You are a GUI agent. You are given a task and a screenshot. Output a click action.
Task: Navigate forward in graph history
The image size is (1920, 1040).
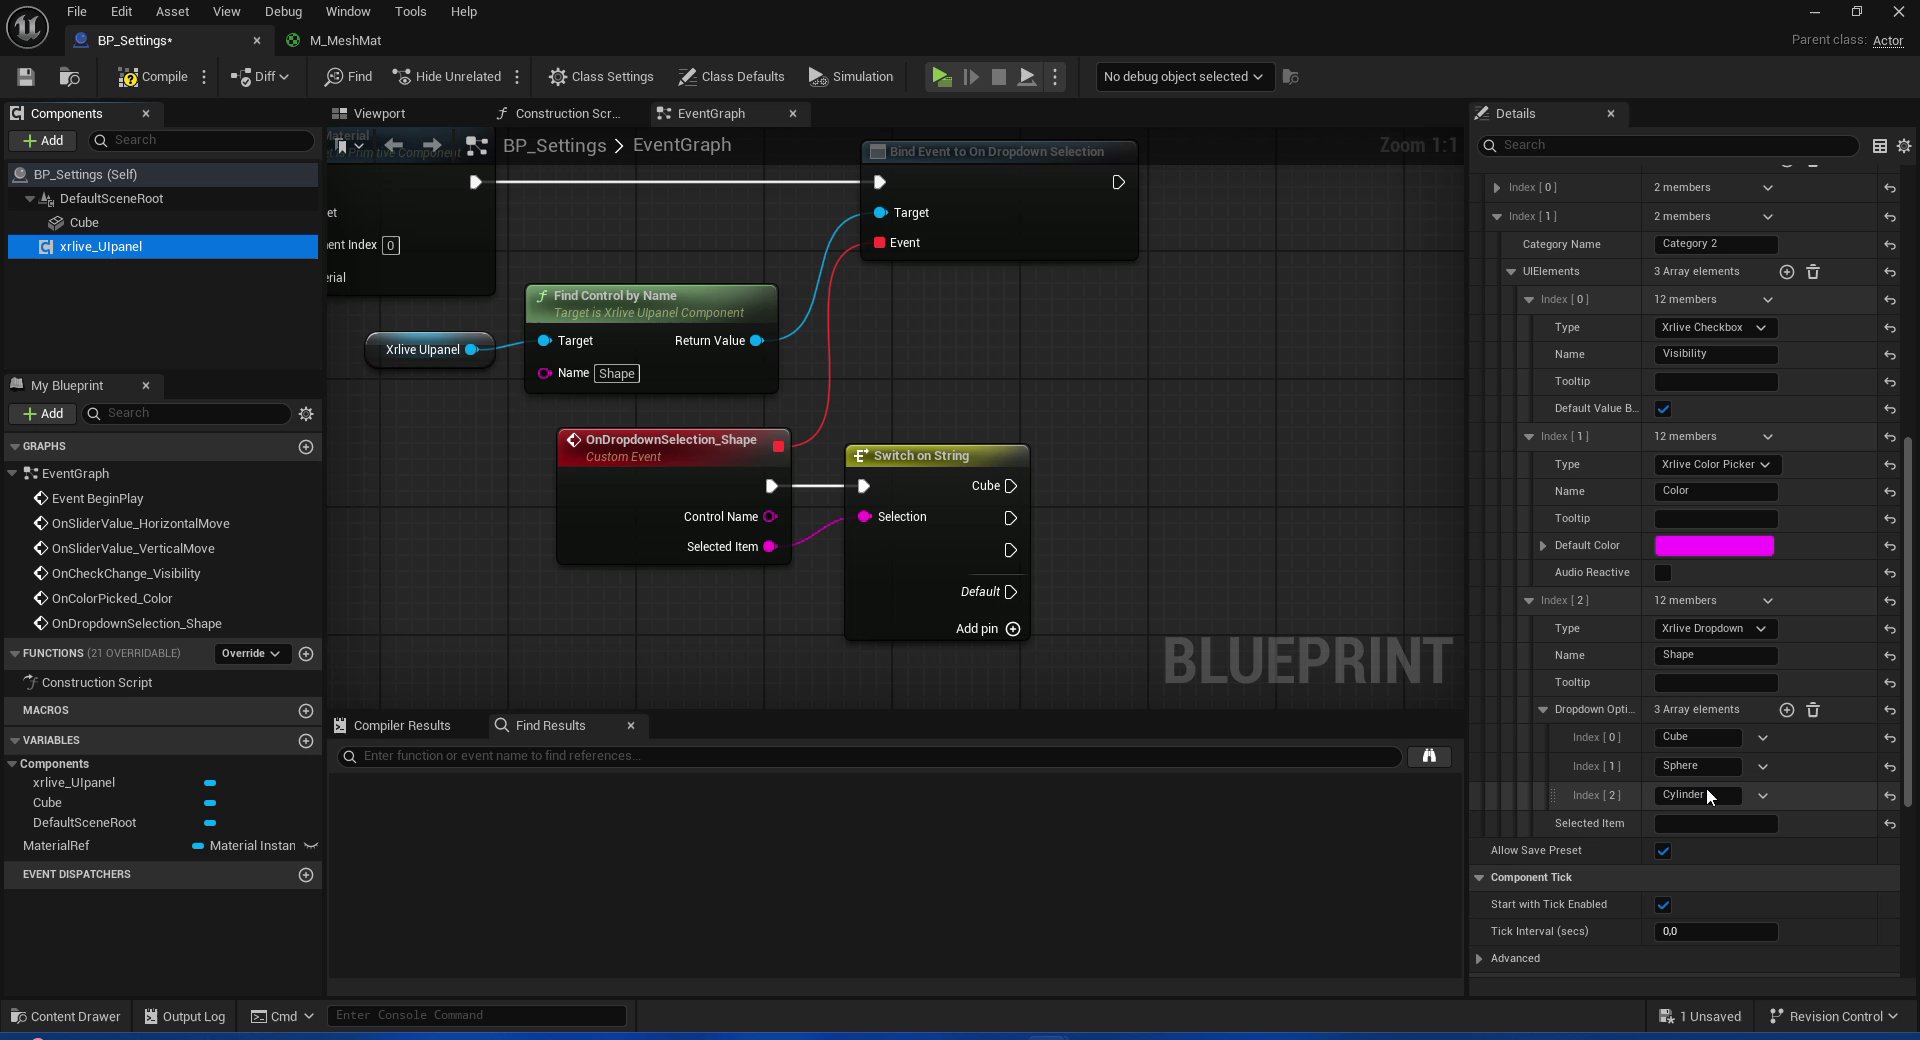(x=432, y=146)
